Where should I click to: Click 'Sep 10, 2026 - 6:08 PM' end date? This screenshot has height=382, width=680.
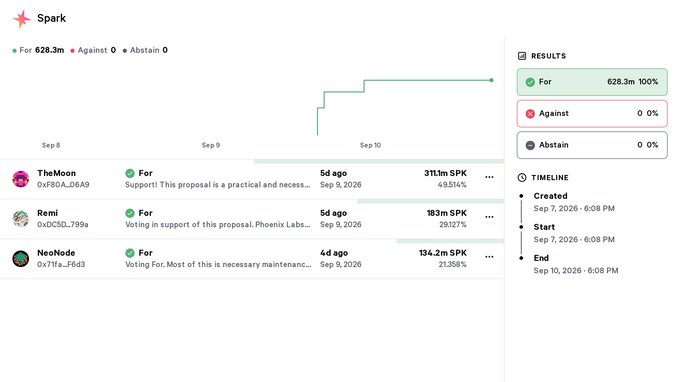pos(576,271)
